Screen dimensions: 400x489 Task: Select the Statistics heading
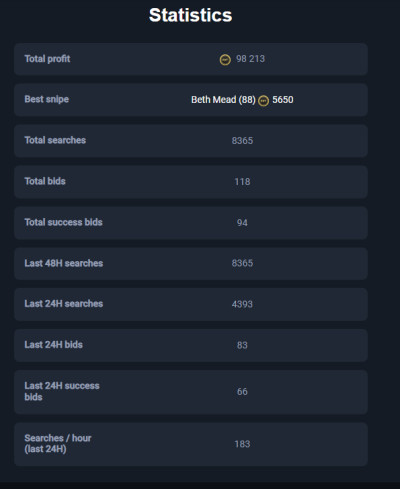pyautogui.click(x=190, y=15)
